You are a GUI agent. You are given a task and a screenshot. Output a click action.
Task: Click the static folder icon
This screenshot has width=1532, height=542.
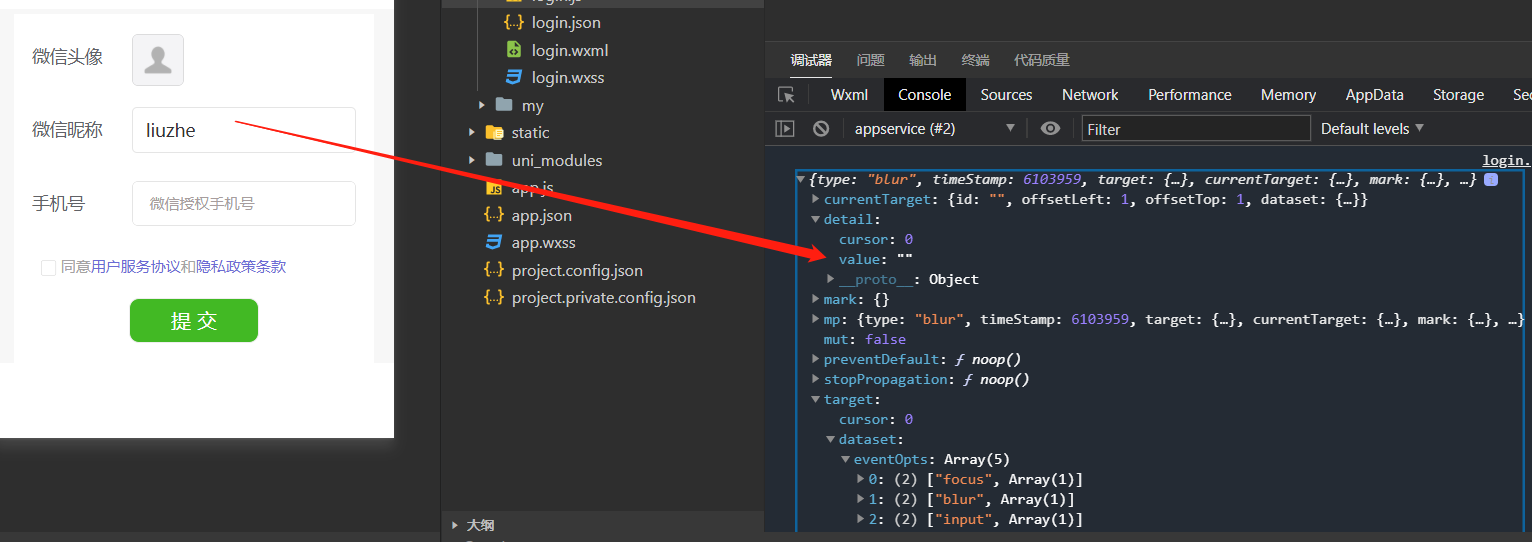[x=494, y=132]
